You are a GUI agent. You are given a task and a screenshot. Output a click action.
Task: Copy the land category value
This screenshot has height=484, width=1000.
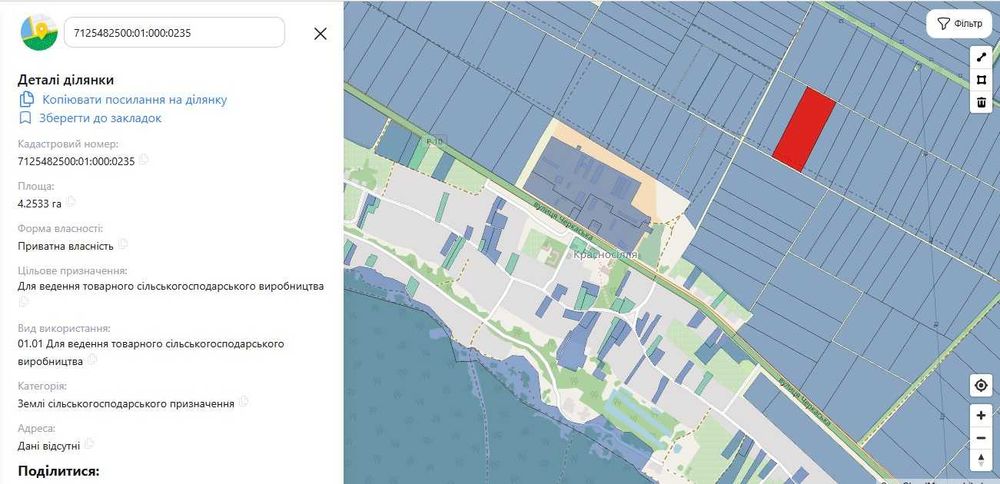pyautogui.click(x=244, y=403)
